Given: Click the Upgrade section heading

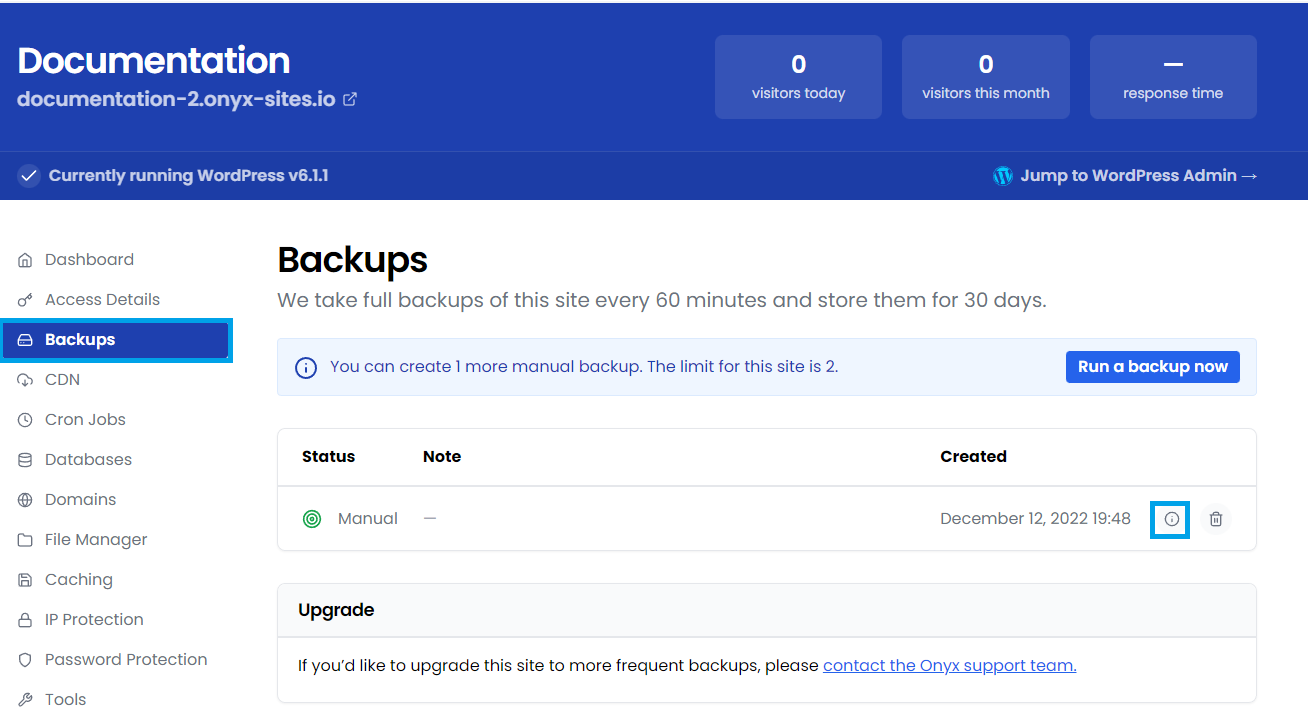Looking at the screenshot, I should 336,610.
